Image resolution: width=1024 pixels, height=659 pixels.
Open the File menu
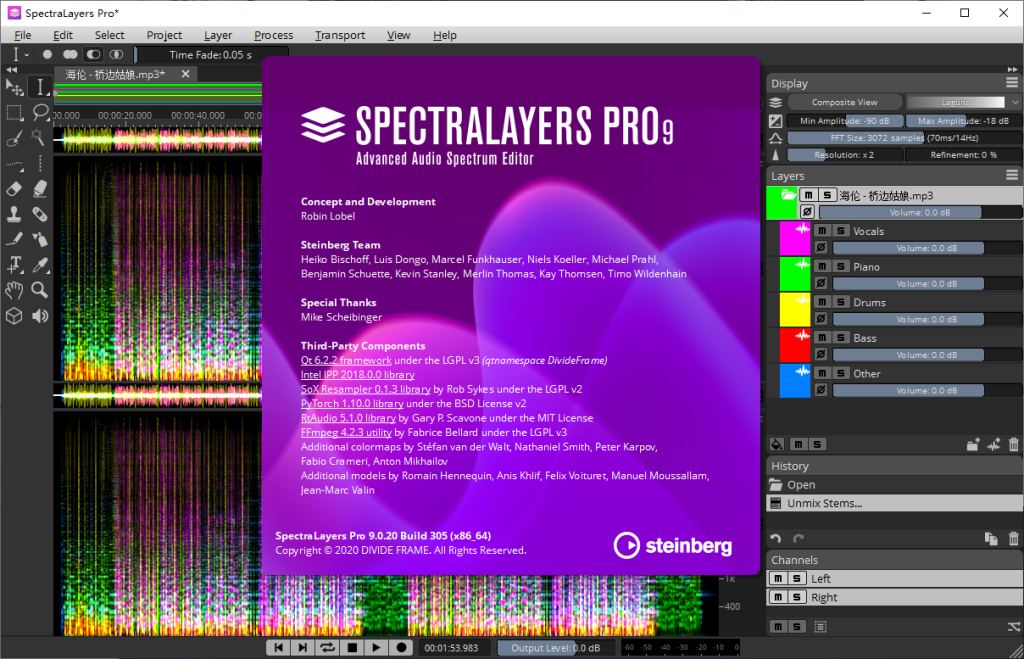tap(23, 35)
